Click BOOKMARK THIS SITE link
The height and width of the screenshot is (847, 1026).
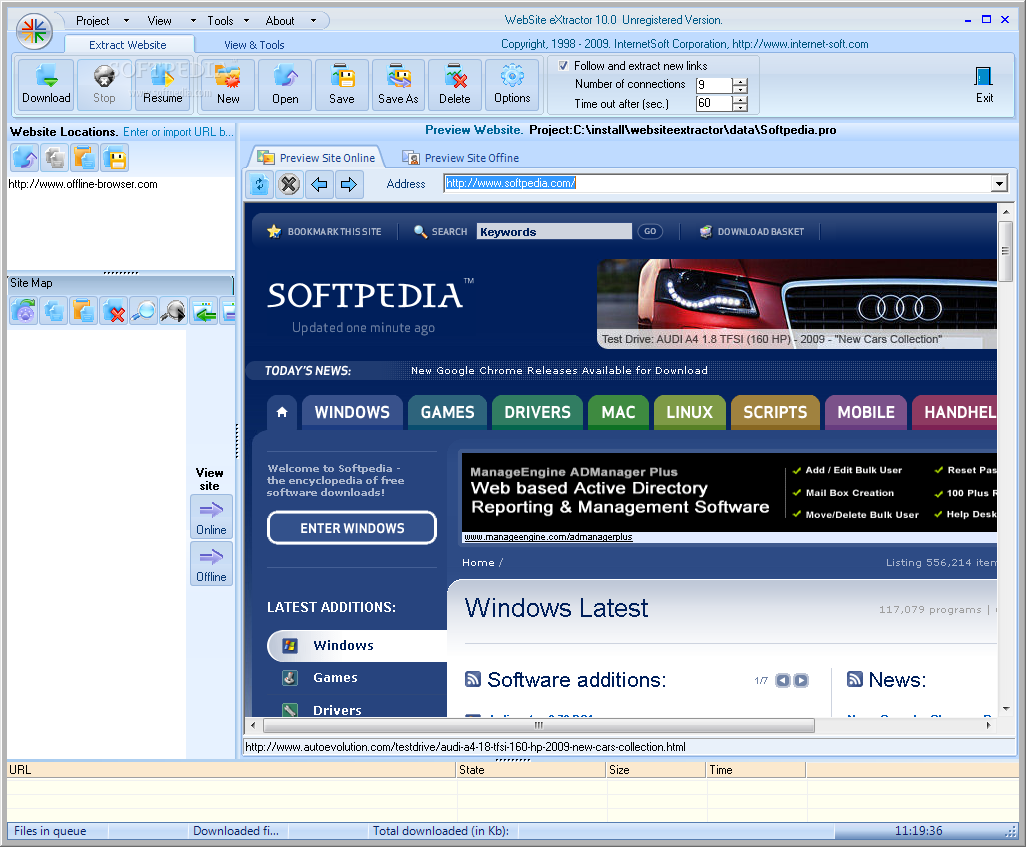point(325,232)
